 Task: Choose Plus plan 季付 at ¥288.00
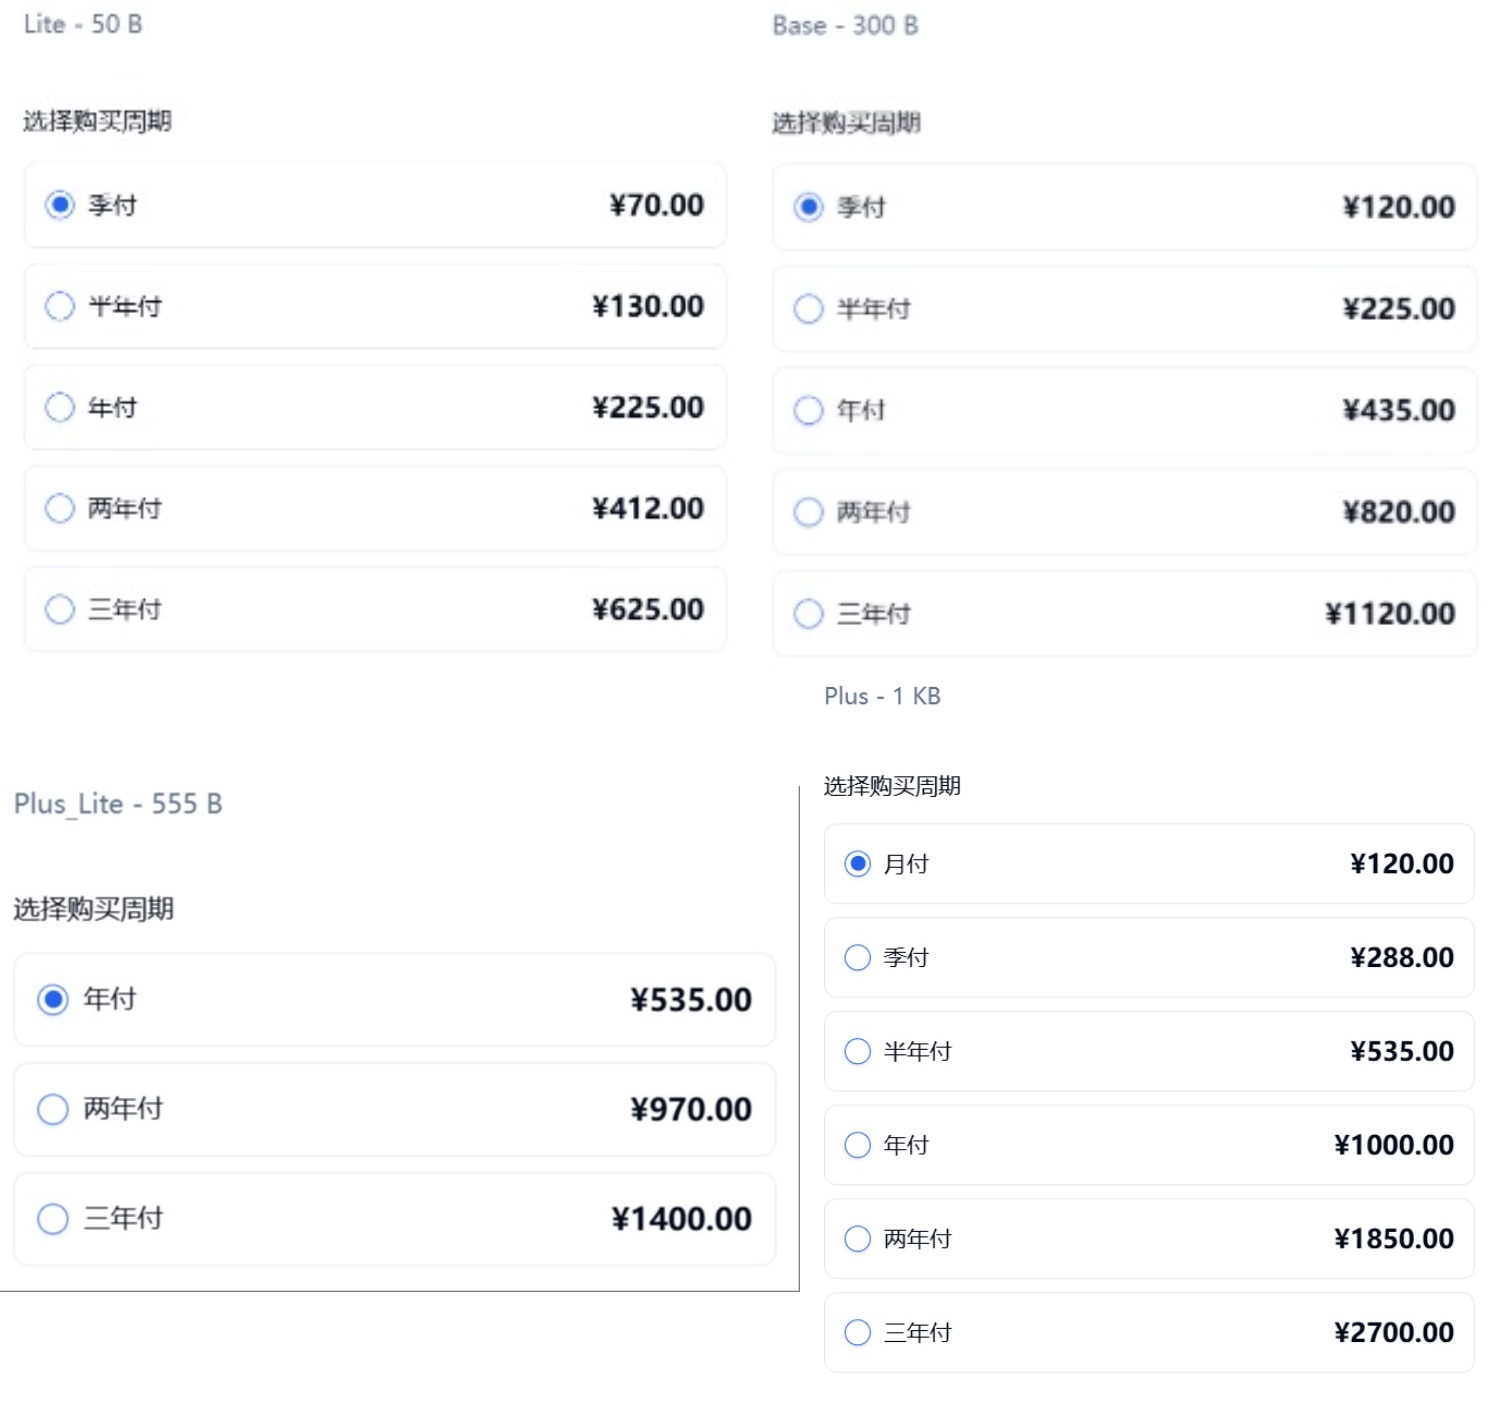[x=857, y=957]
